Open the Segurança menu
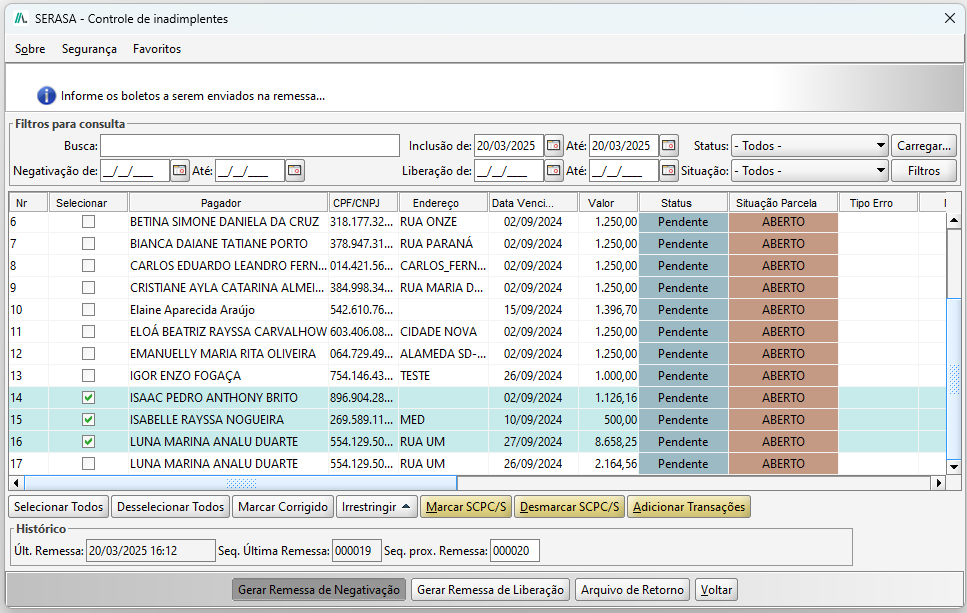 tap(89, 49)
